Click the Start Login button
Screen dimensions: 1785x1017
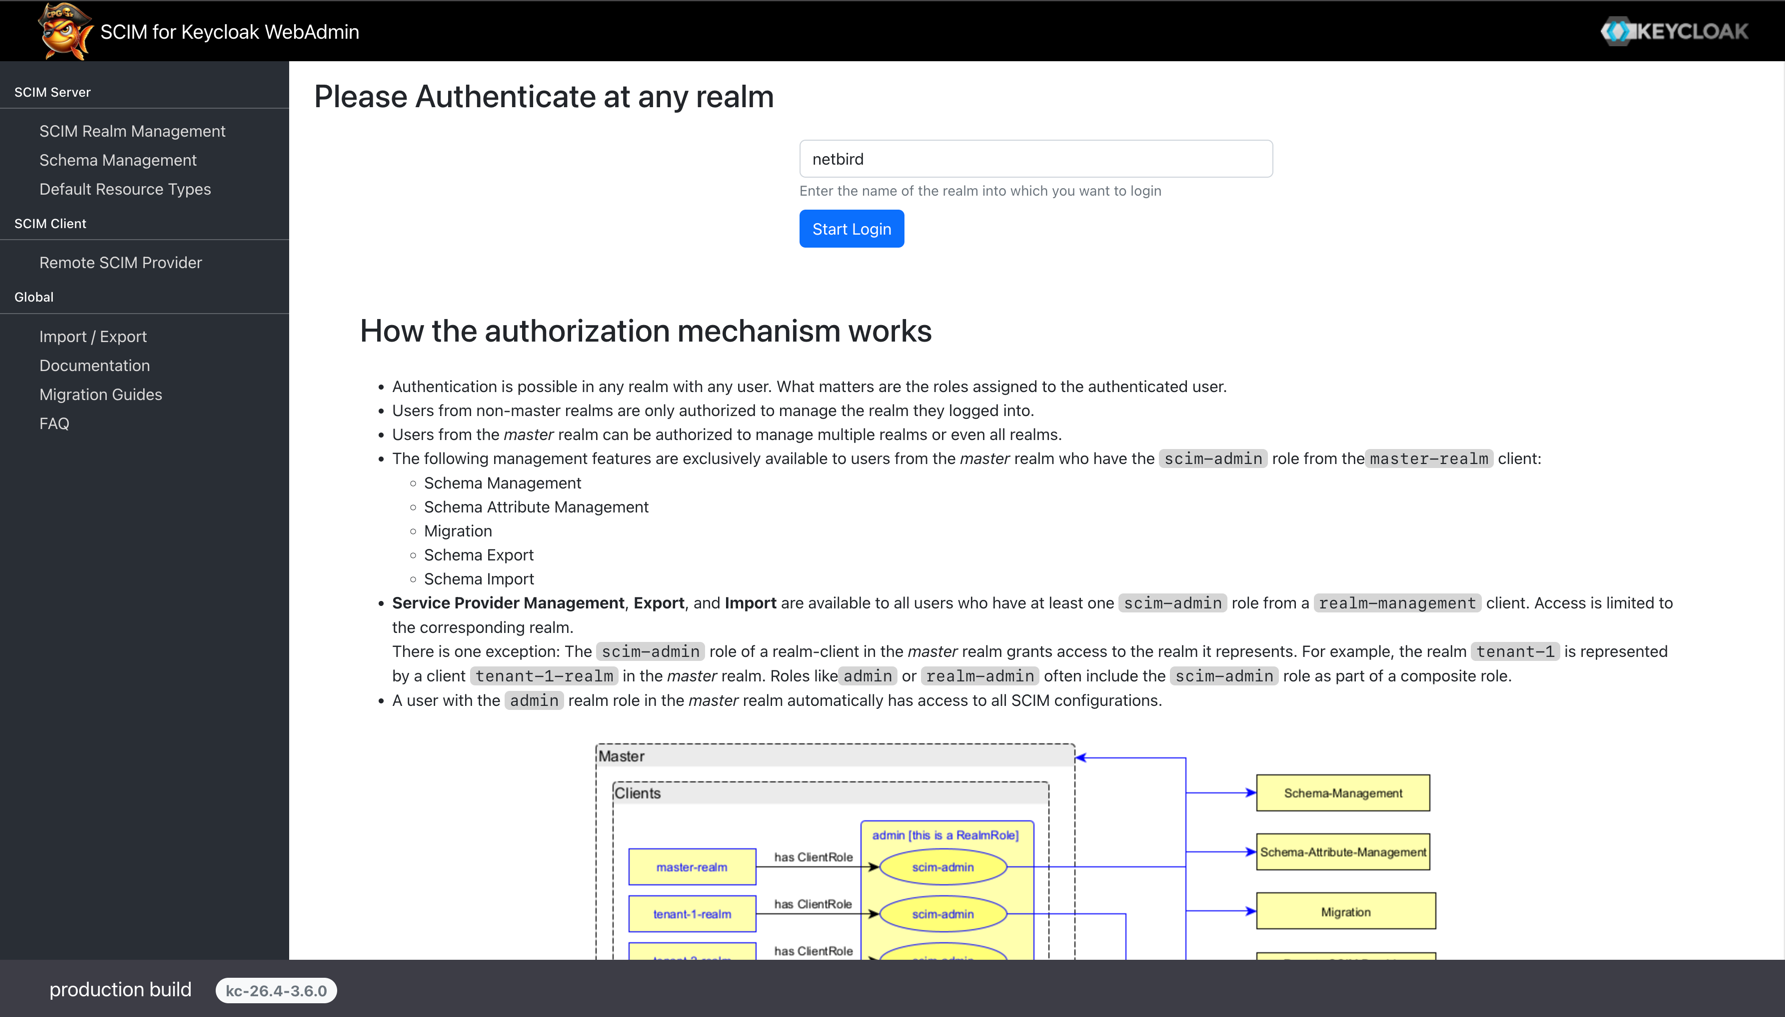click(851, 228)
